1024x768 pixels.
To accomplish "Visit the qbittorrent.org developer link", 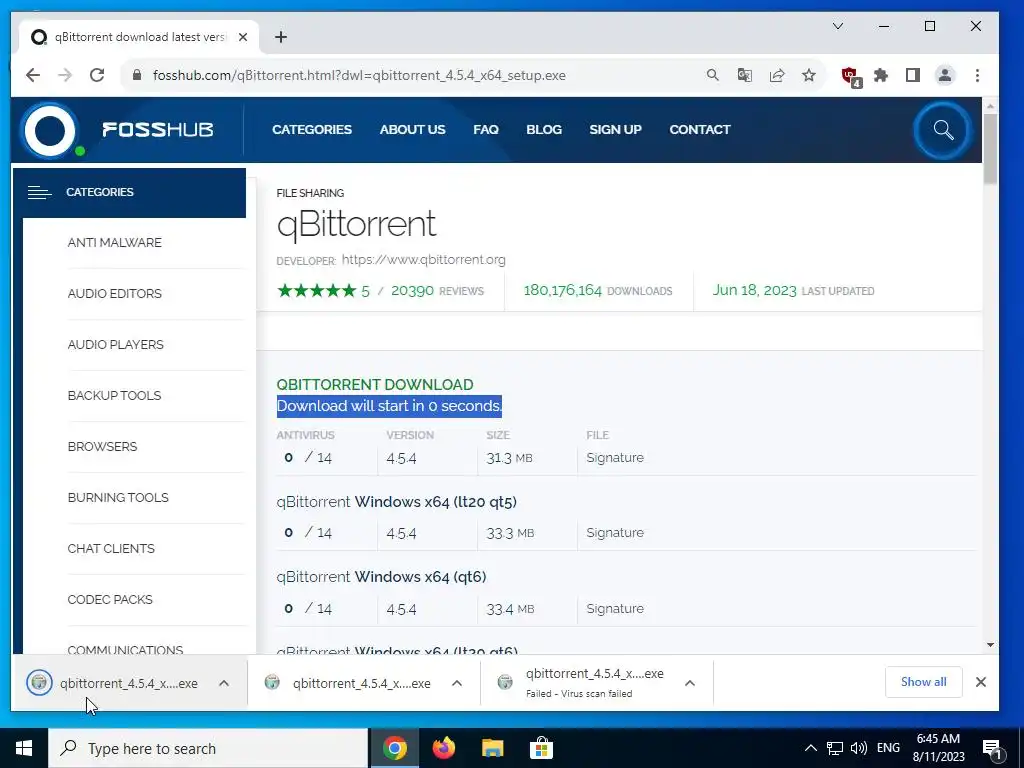I will [x=423, y=259].
